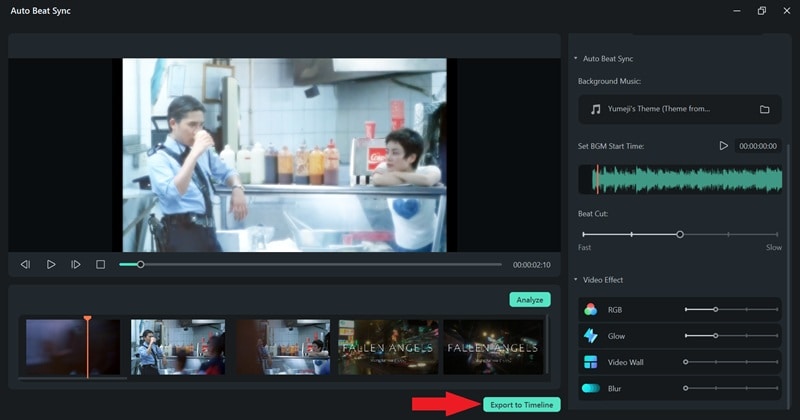The height and width of the screenshot is (420, 800).
Task: Click Export to Timeline button
Action: pyautogui.click(x=521, y=405)
